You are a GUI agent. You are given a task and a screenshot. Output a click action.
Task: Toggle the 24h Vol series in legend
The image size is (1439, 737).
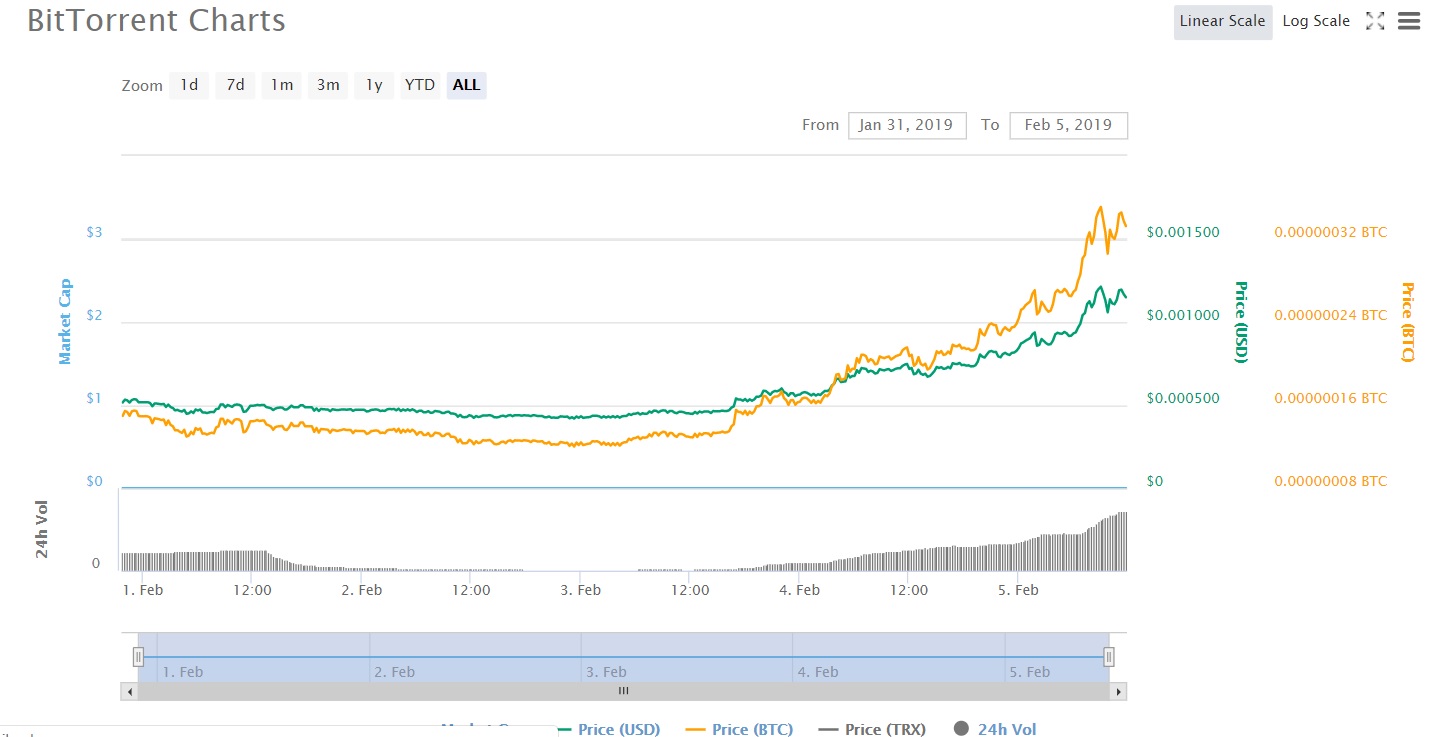(x=995, y=729)
